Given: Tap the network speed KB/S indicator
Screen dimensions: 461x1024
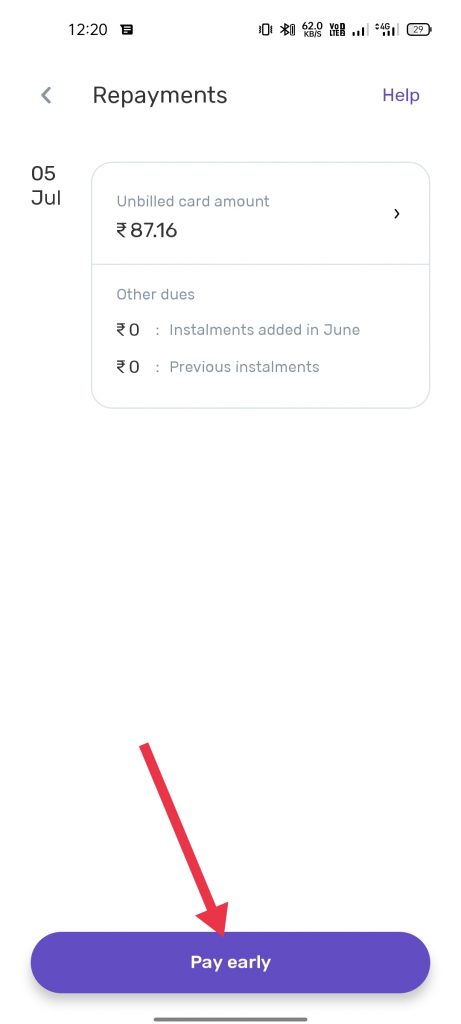Looking at the screenshot, I should coord(312,29).
